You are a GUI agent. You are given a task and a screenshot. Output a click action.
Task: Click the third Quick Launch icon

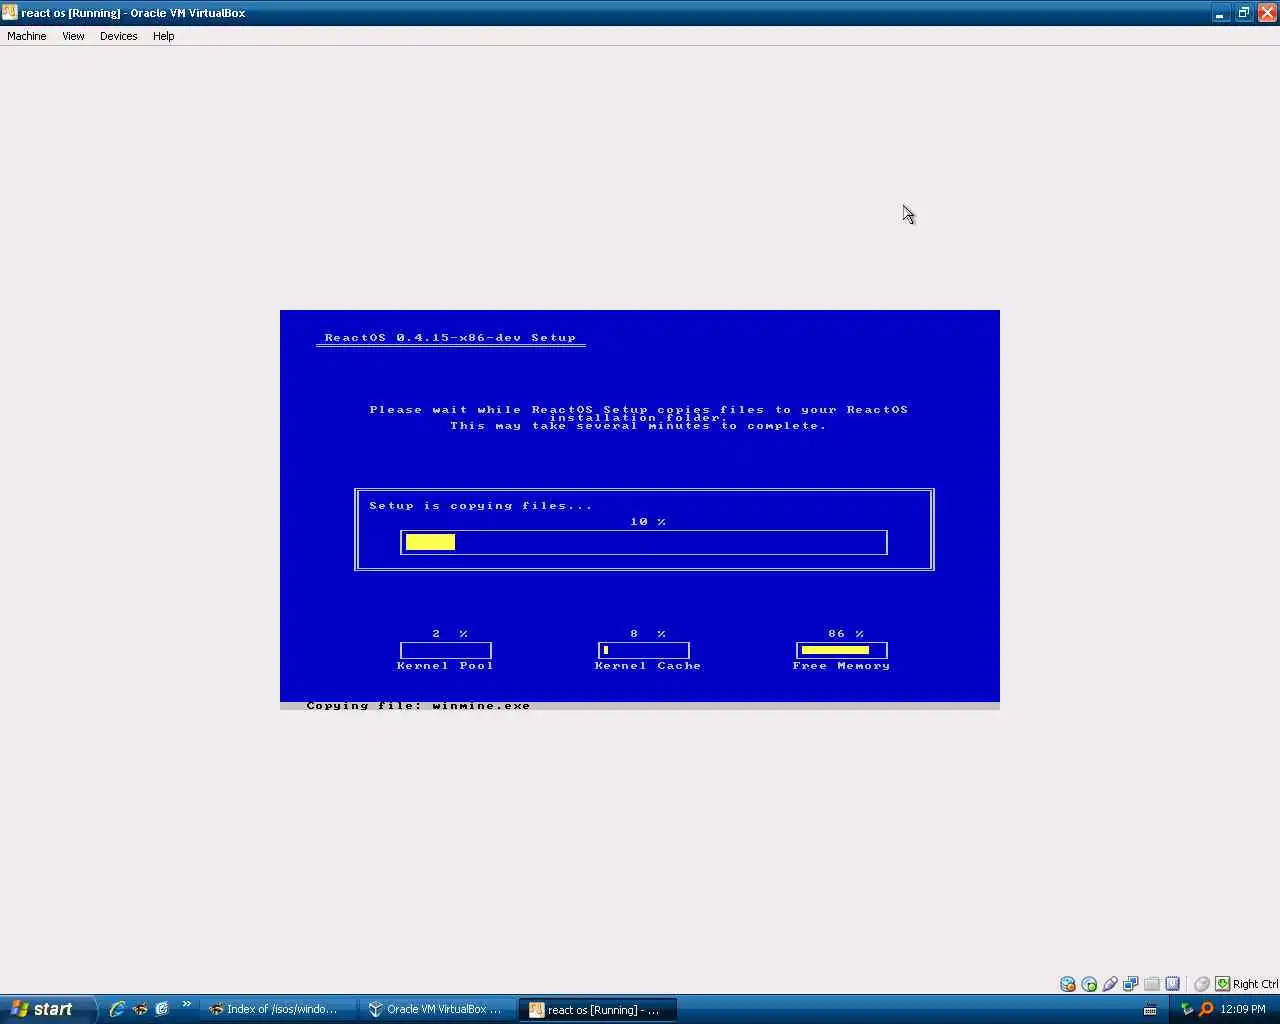click(162, 1009)
